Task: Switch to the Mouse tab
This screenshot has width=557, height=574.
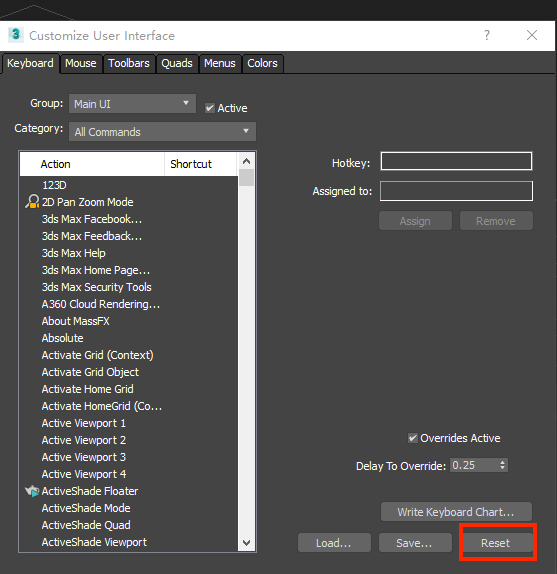Action: (x=81, y=63)
